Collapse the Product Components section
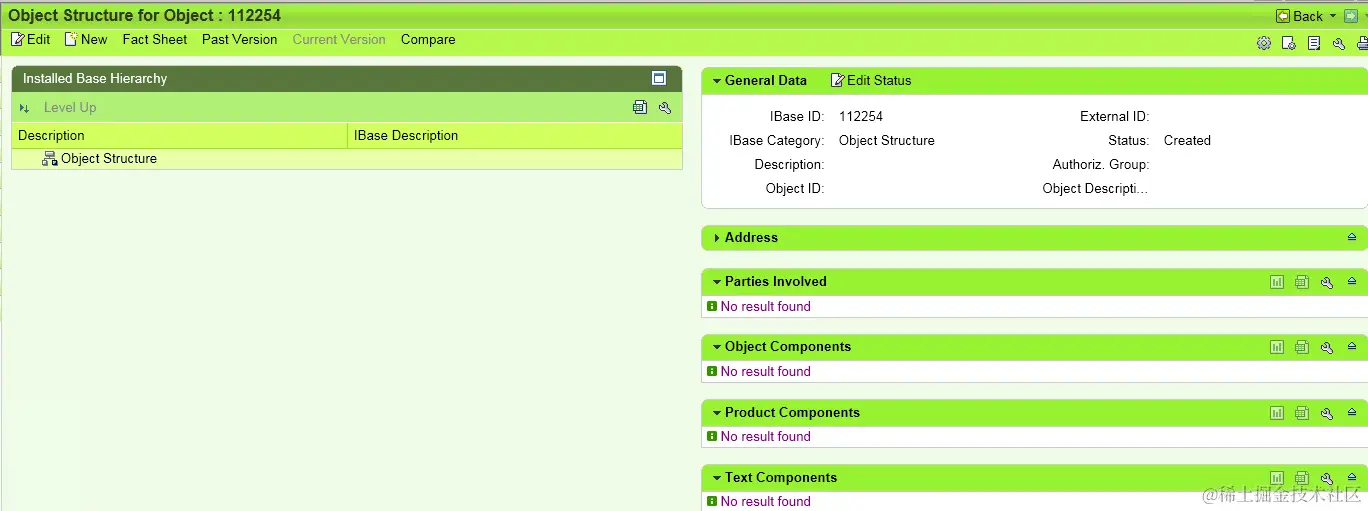This screenshot has width=1368, height=511. (717, 413)
